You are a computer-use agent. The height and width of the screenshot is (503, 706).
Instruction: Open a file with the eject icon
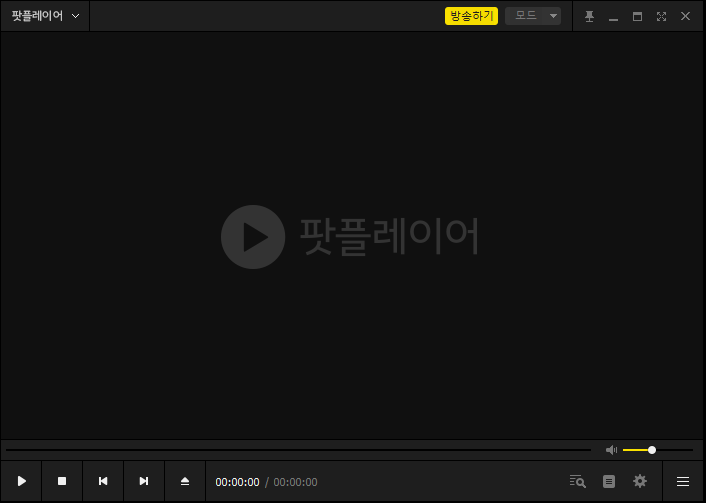tap(185, 481)
